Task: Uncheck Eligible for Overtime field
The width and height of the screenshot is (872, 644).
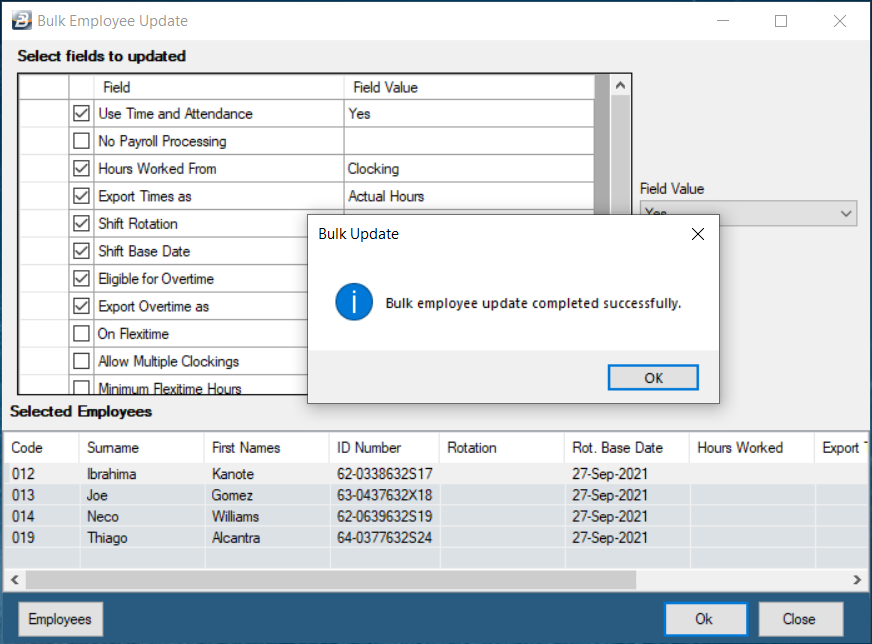Action: pos(81,279)
